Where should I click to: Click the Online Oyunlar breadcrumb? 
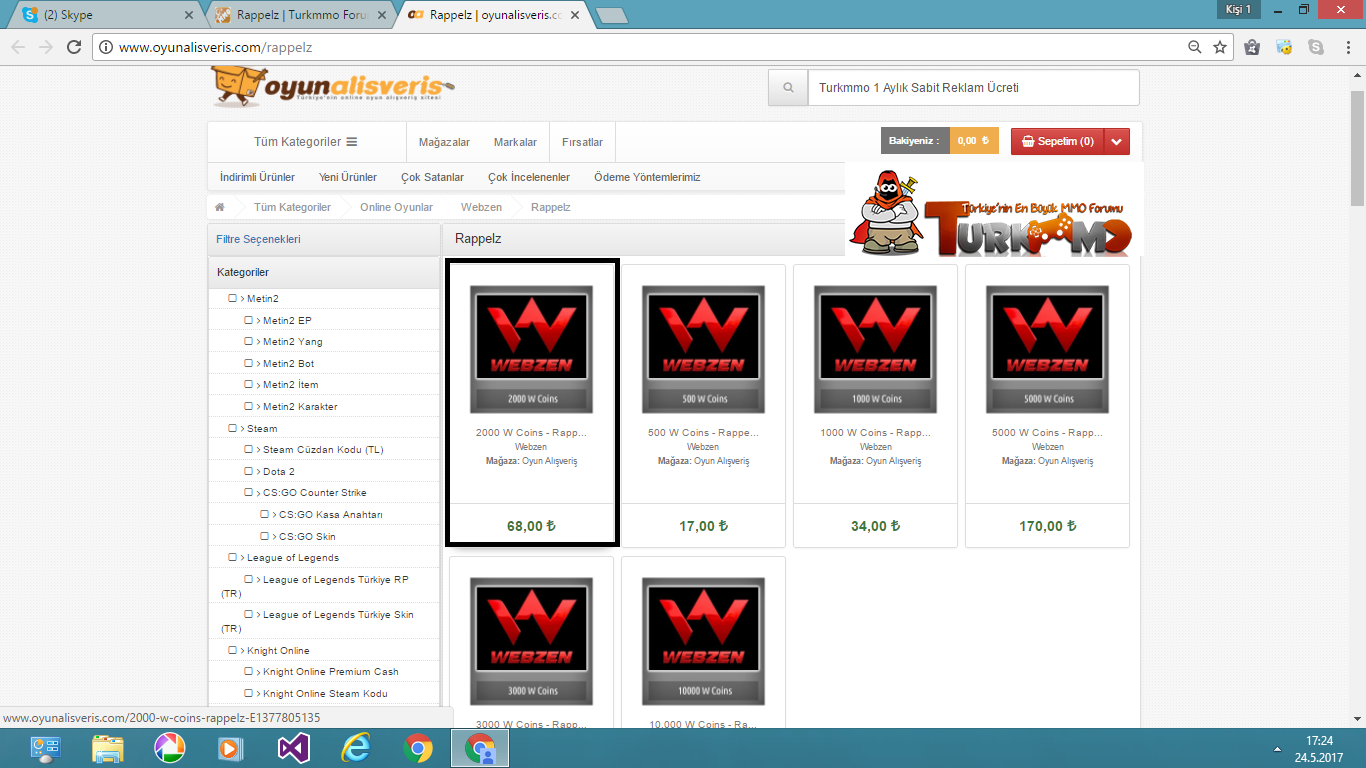coord(396,207)
